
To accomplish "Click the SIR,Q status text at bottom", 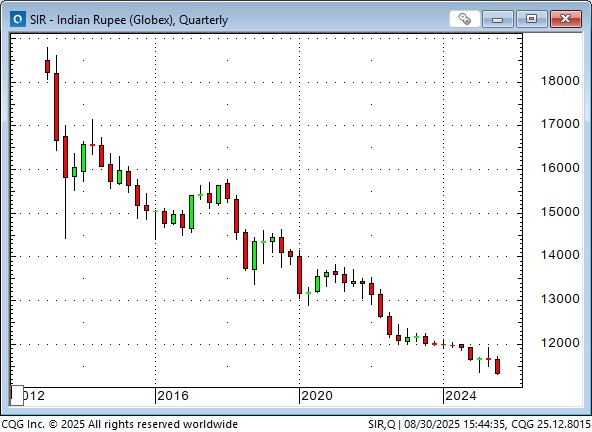I will click(x=382, y=424).
